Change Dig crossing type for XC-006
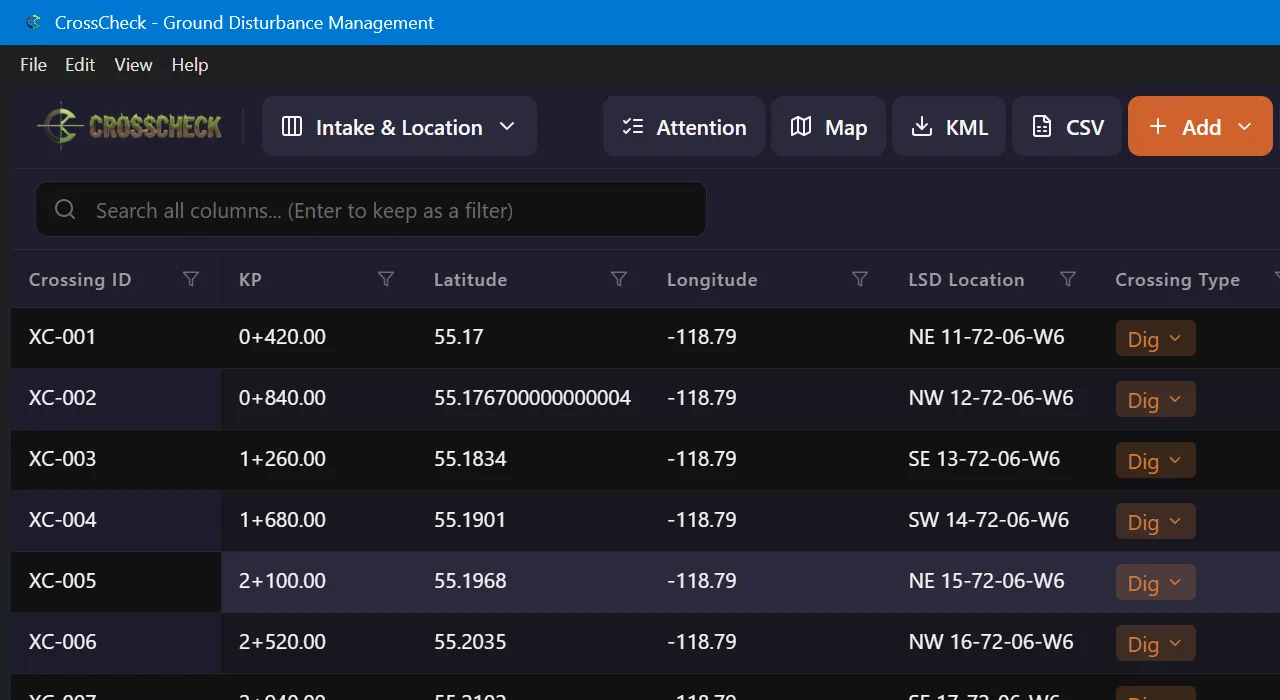Viewport: 1280px width, 700px height. tap(1155, 644)
